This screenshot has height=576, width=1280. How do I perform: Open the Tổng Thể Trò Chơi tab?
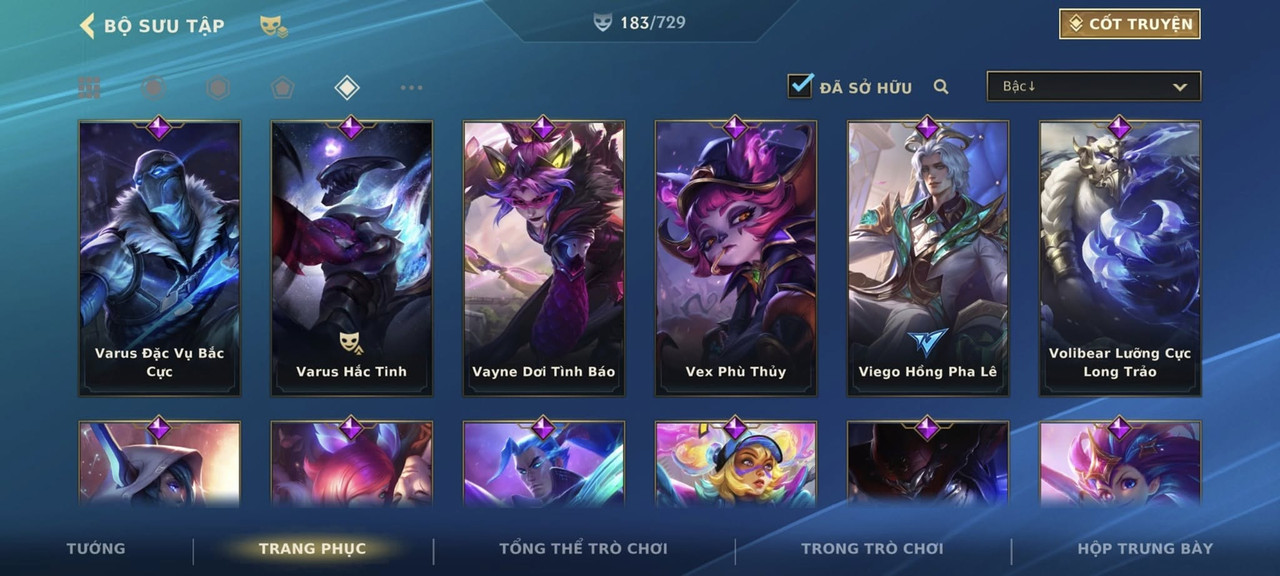583,548
